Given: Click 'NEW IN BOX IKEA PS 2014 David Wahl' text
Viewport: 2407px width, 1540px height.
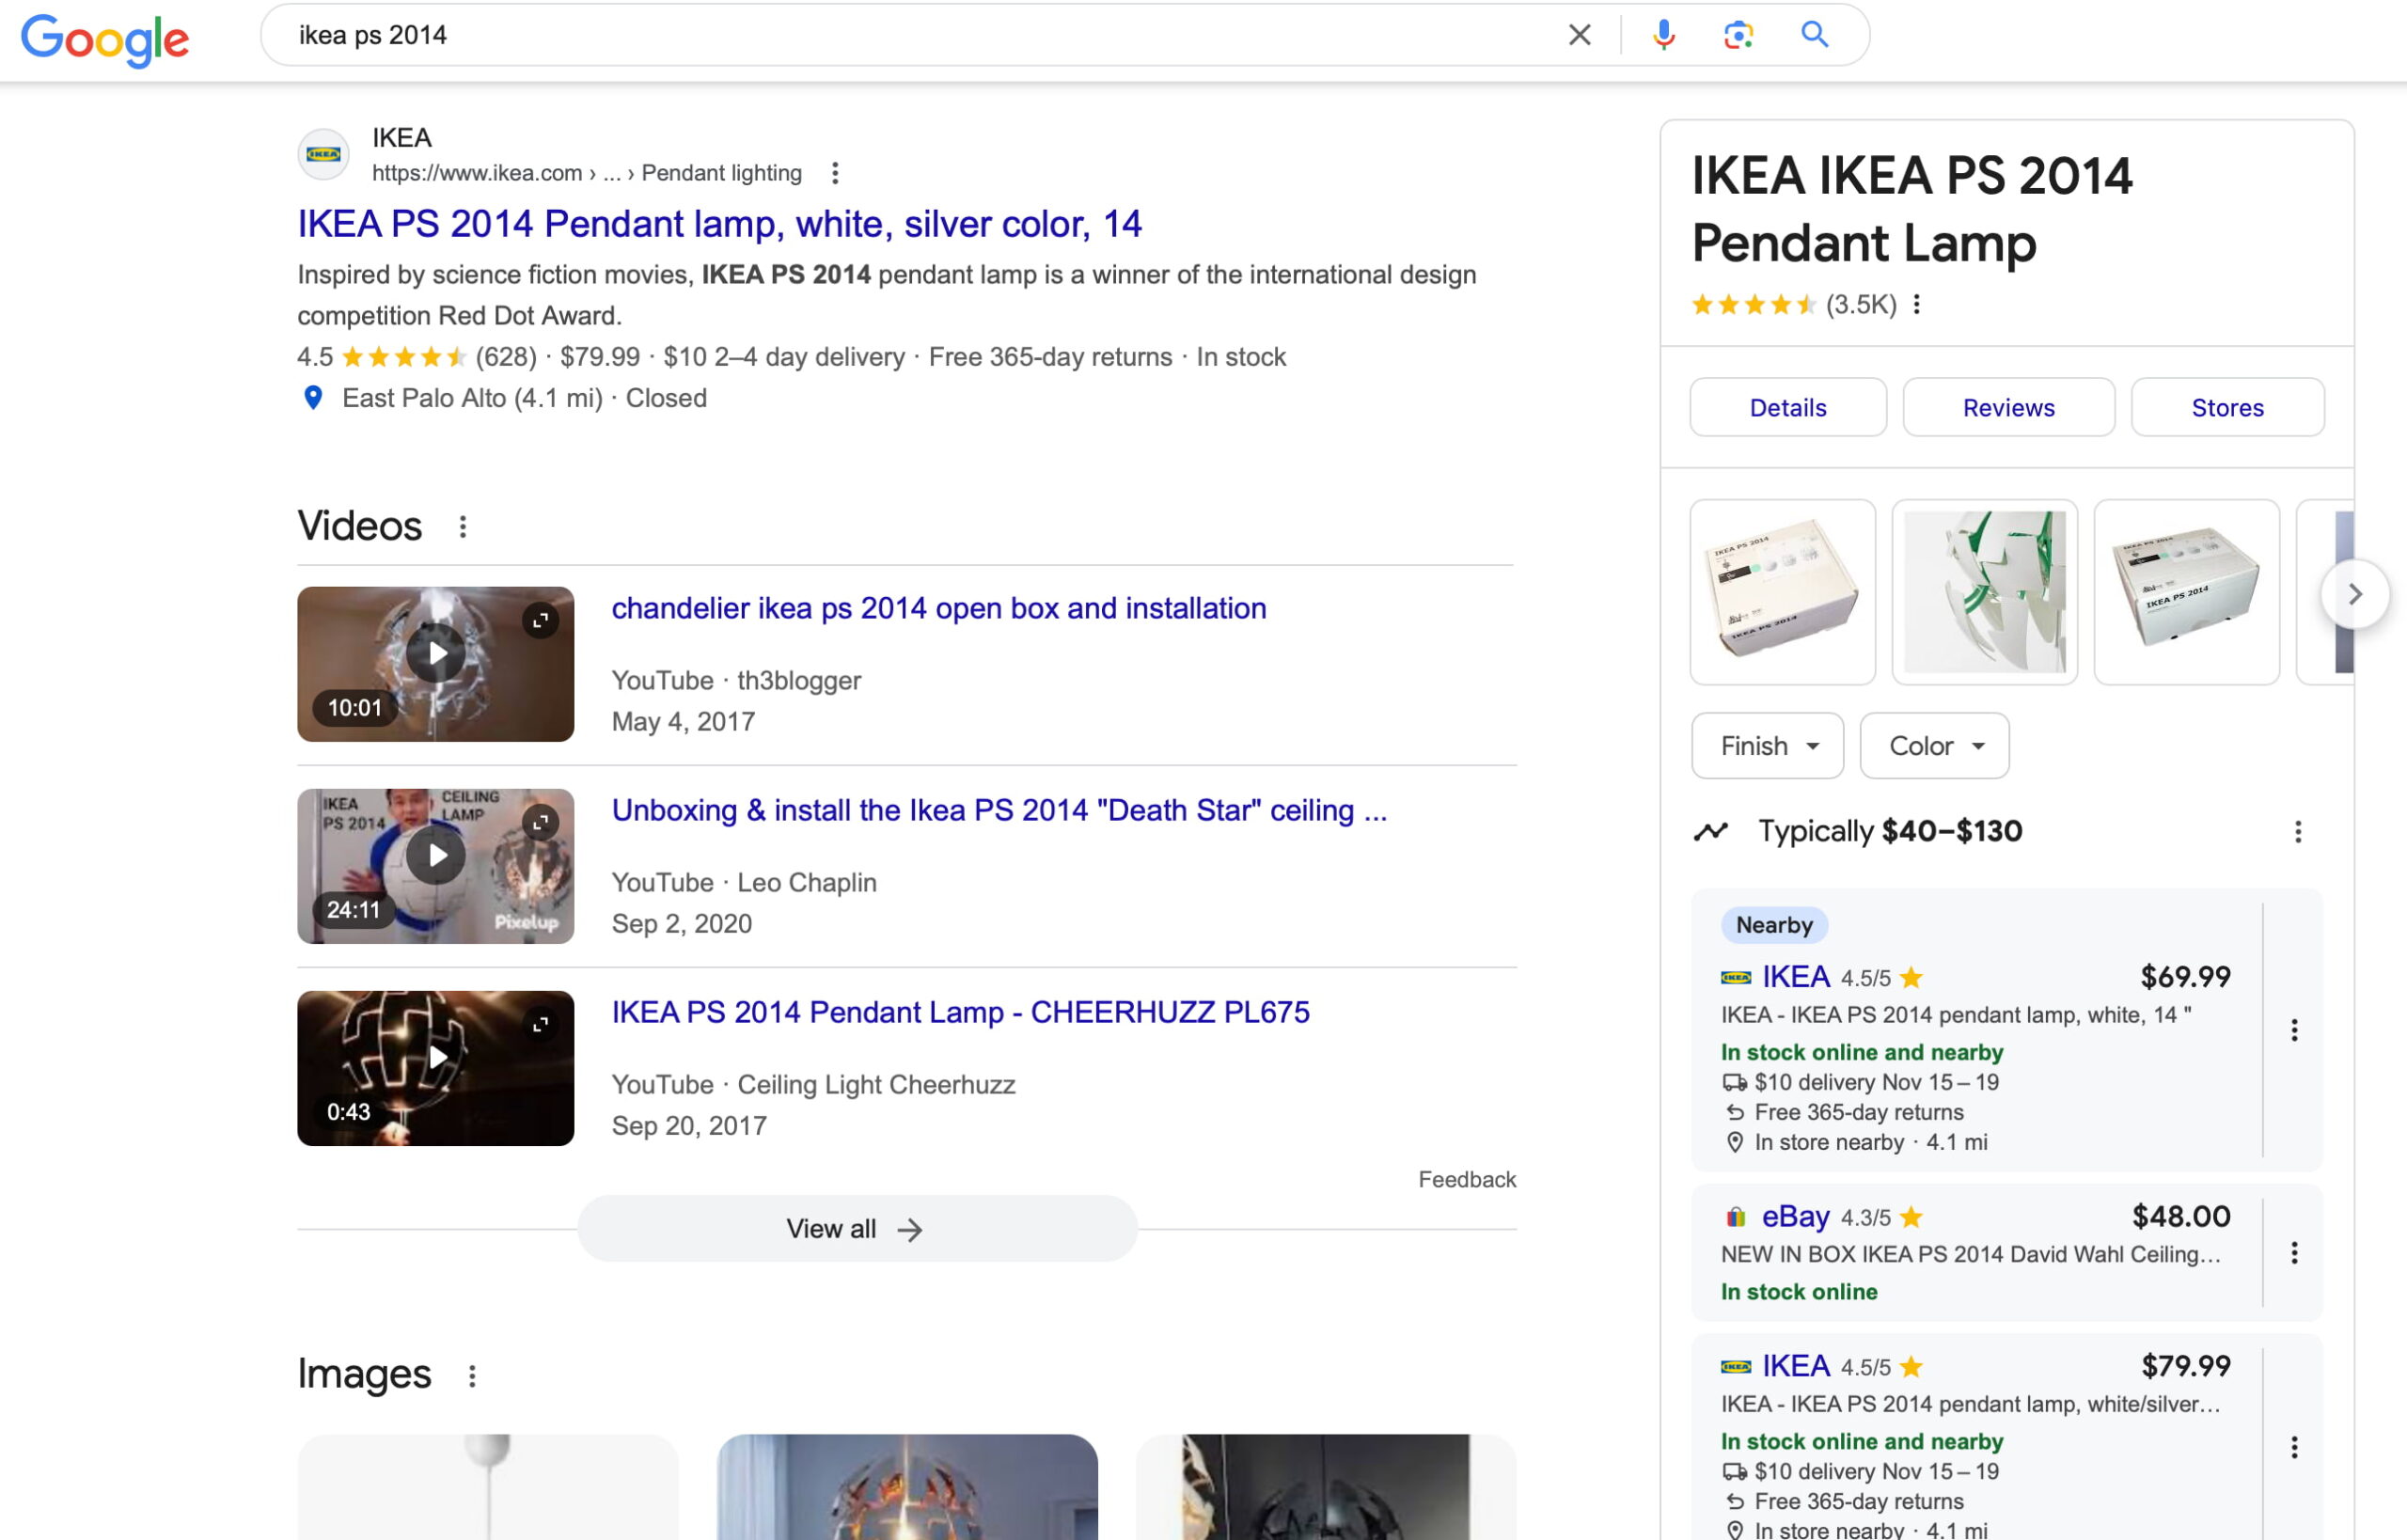Looking at the screenshot, I should point(1970,1254).
